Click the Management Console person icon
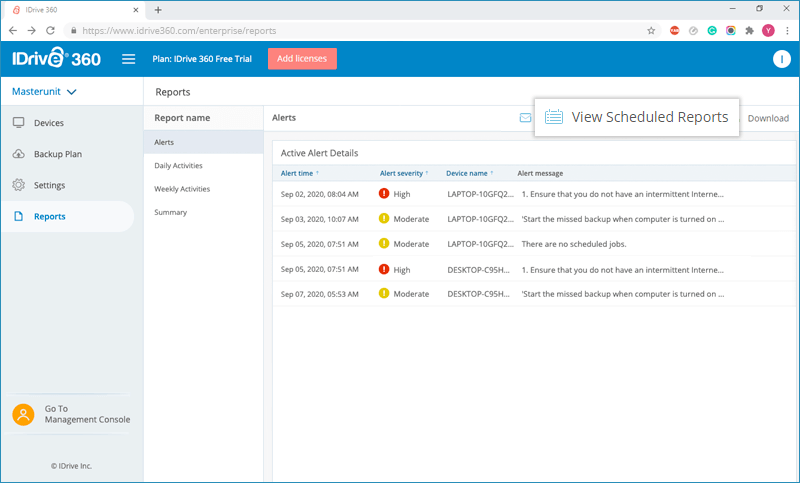This screenshot has height=483, width=800. 23,414
